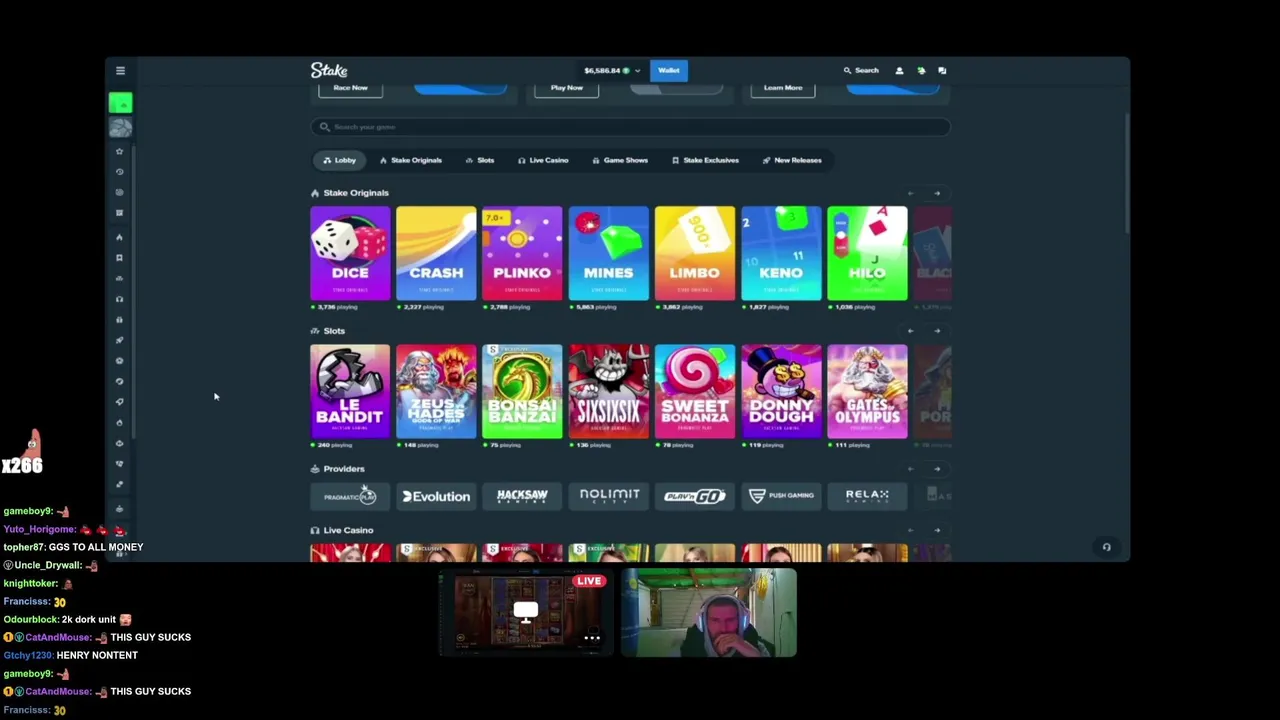Open Favourites star icon in sidebar

click(x=120, y=151)
